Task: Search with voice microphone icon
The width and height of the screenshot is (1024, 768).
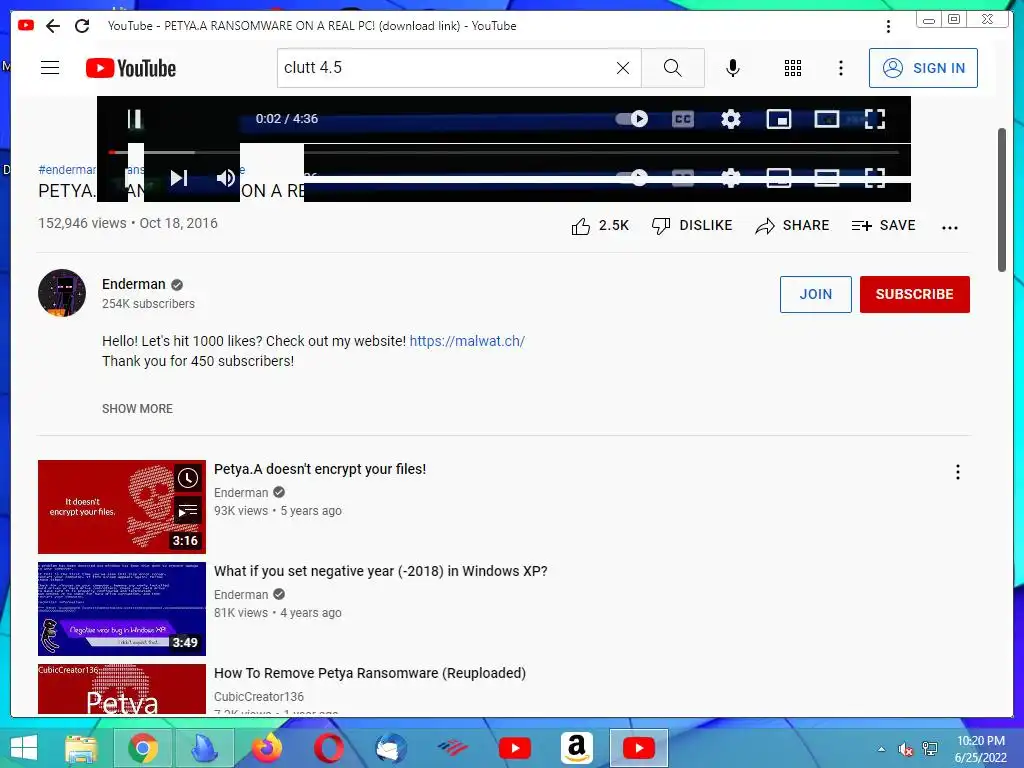Action: click(x=733, y=68)
